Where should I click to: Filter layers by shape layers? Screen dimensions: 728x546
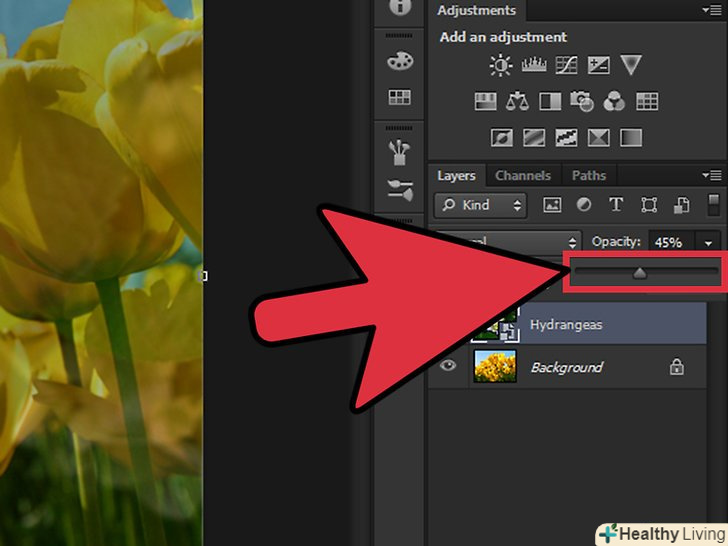(x=649, y=205)
